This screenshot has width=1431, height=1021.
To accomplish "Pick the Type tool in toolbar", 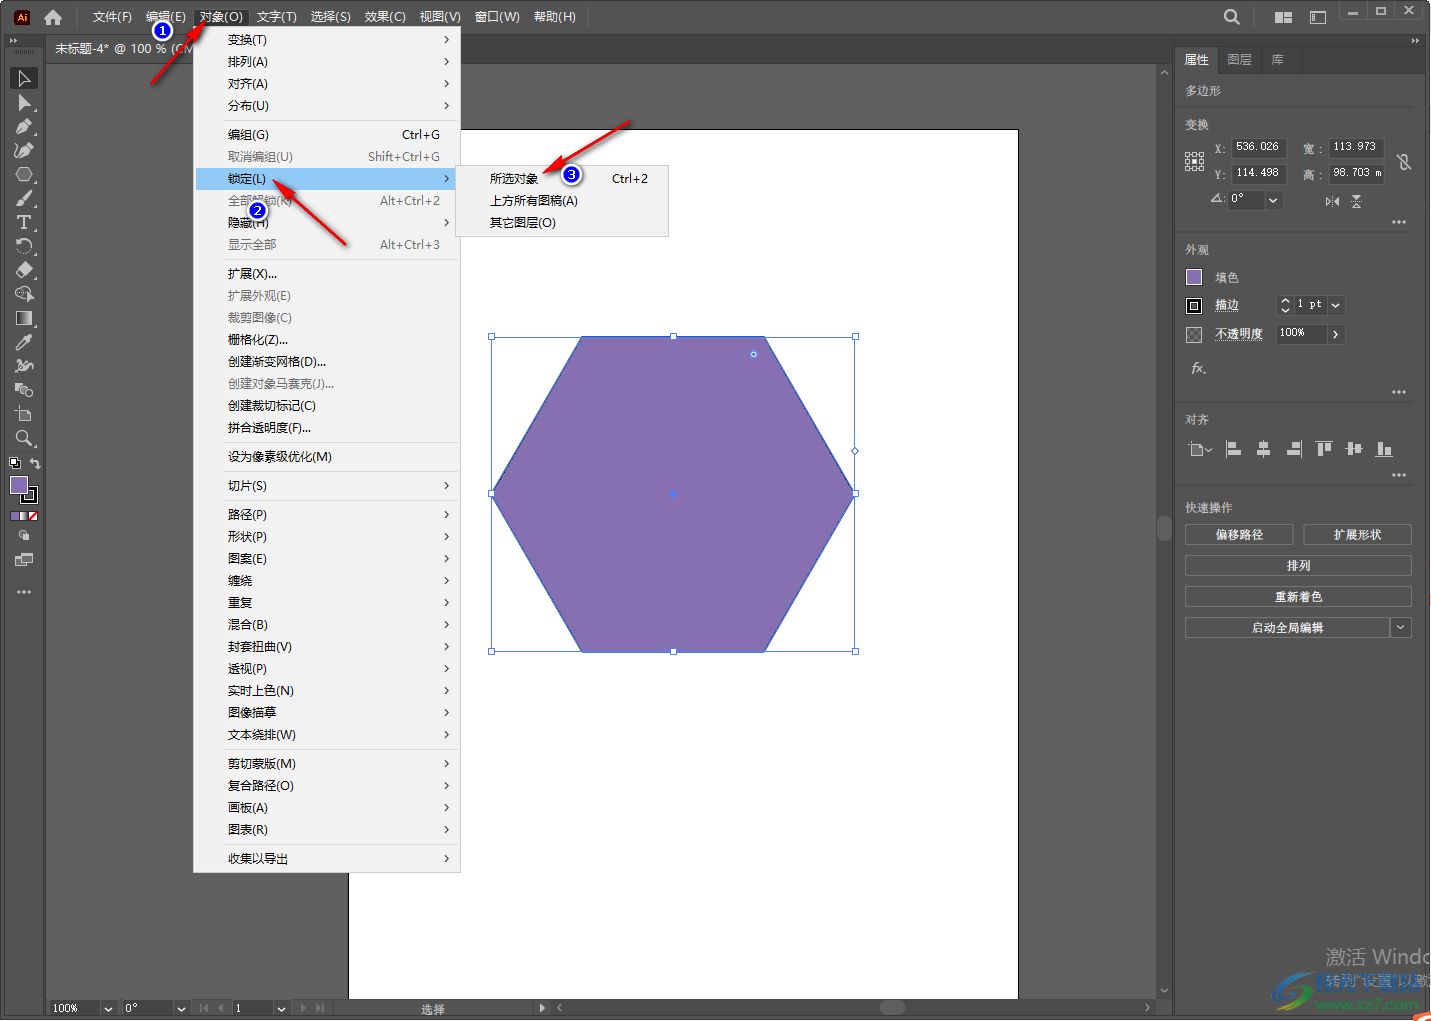I will 24,222.
